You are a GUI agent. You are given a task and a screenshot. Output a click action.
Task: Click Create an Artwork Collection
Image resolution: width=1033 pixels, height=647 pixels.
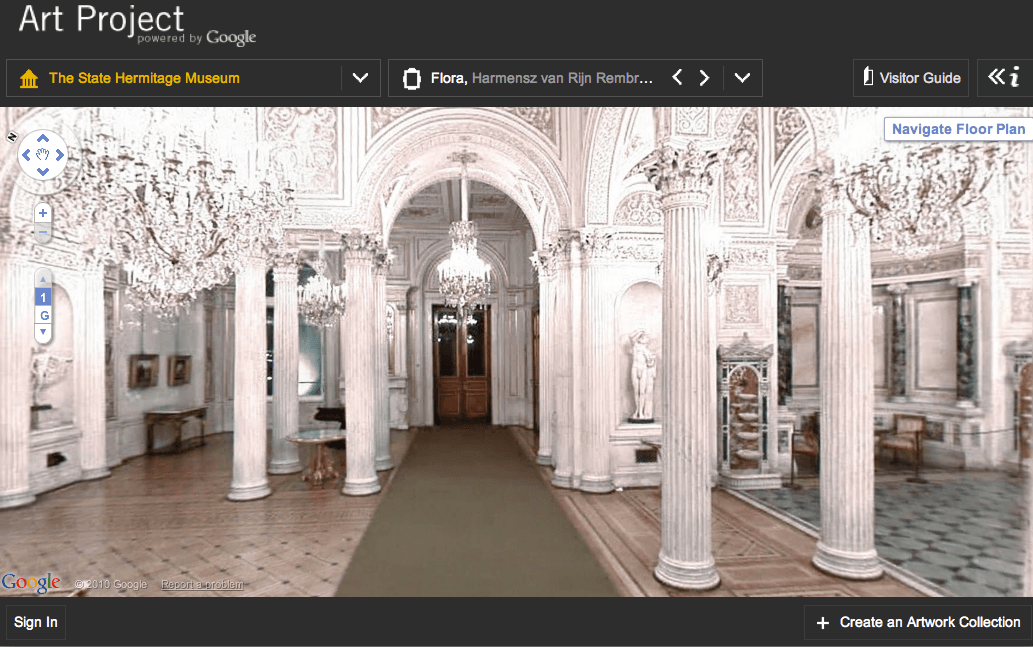click(x=918, y=622)
